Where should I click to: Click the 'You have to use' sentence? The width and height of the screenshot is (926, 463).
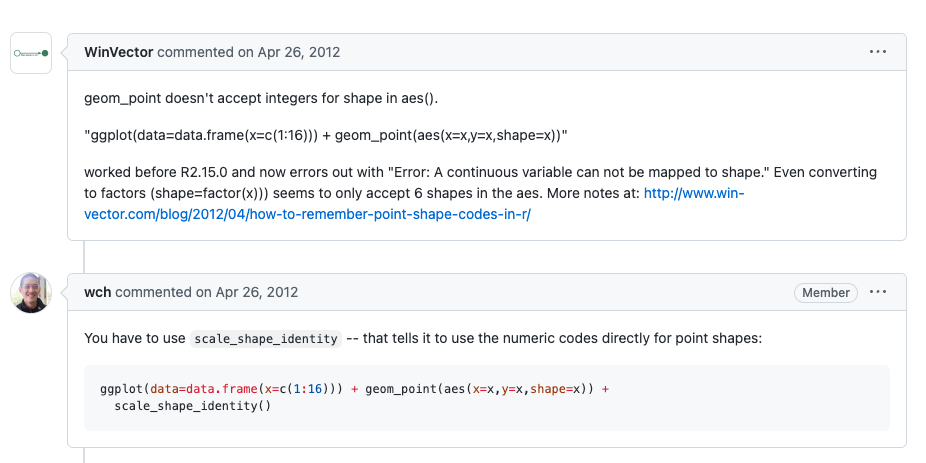(423, 339)
